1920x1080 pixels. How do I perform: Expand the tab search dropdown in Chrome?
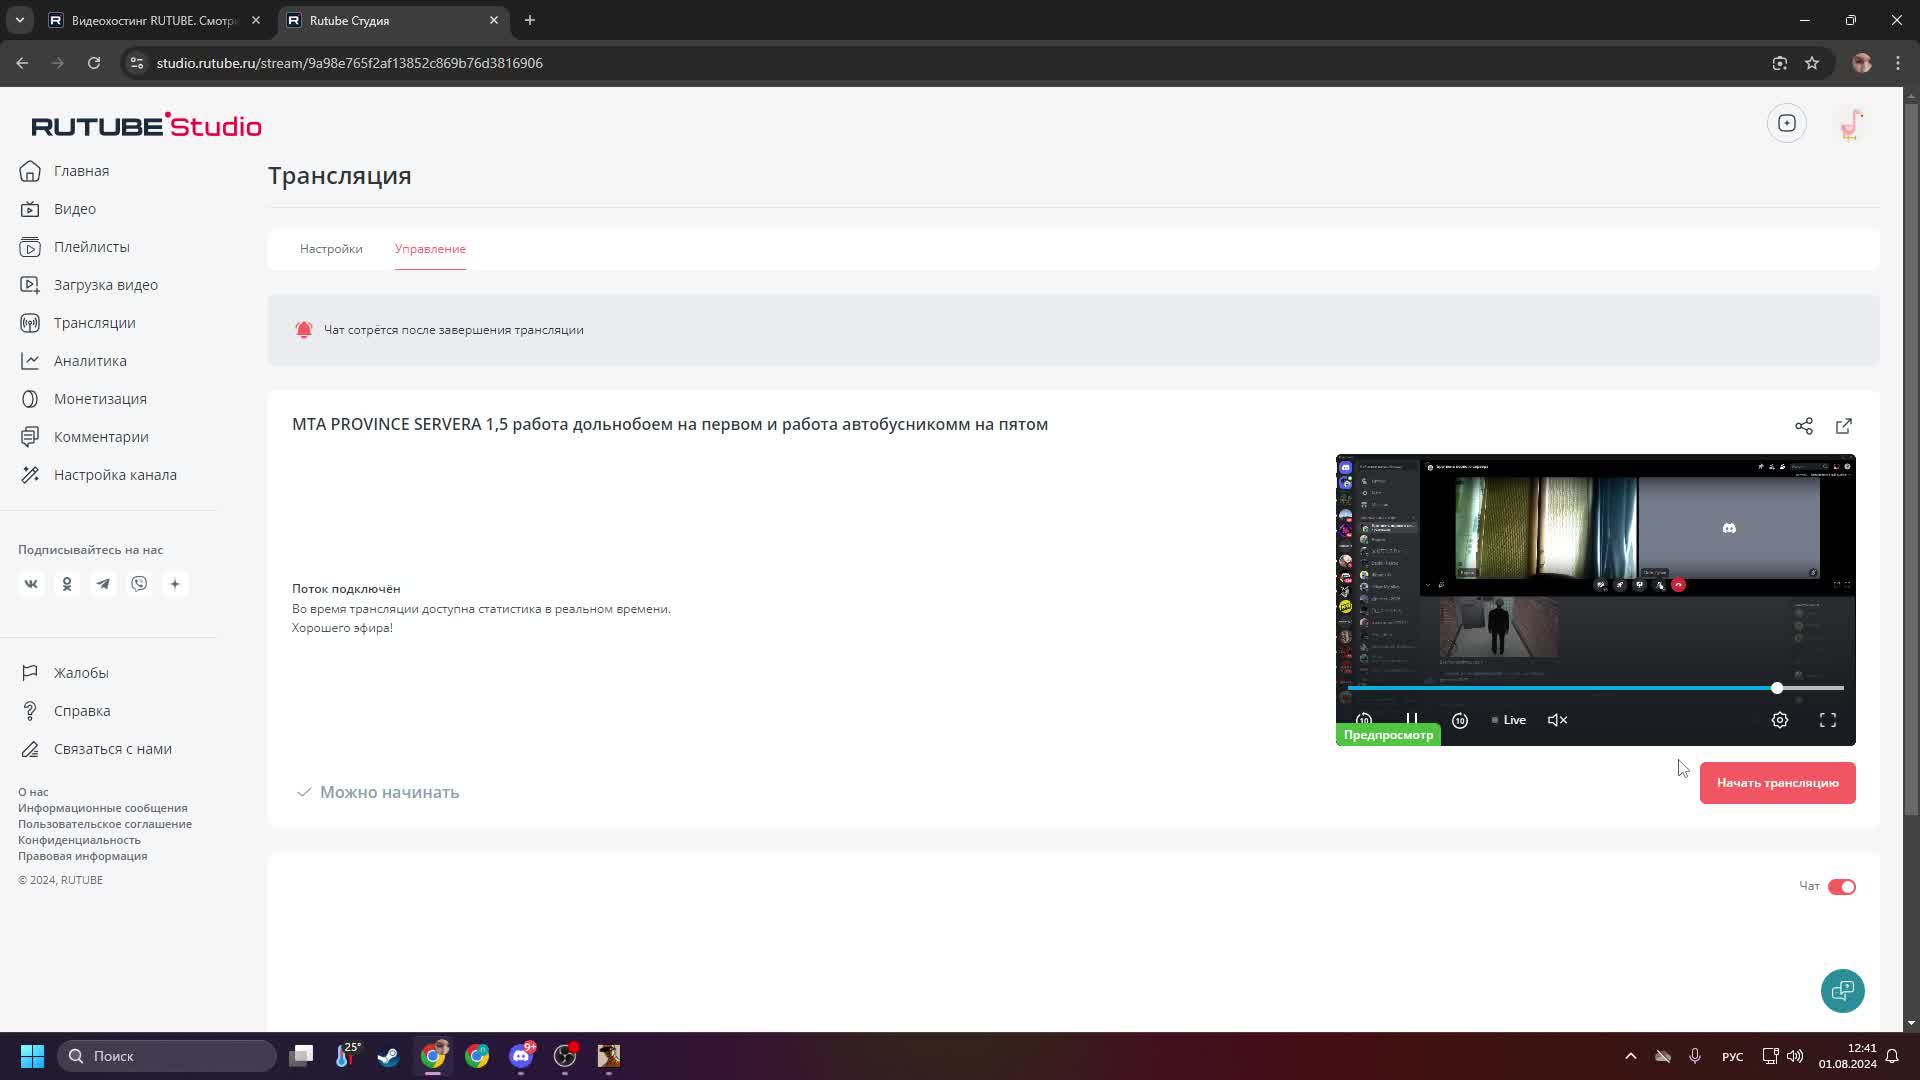[x=19, y=20]
